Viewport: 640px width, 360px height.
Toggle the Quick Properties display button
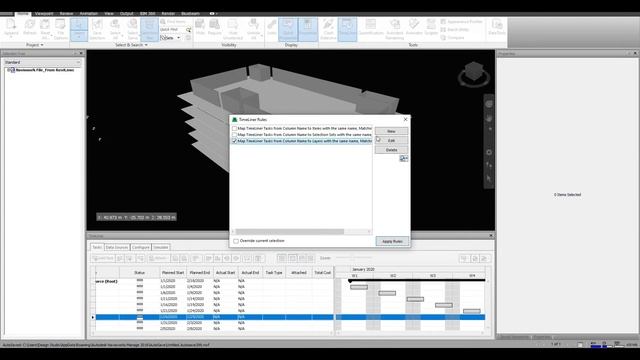(x=288, y=29)
